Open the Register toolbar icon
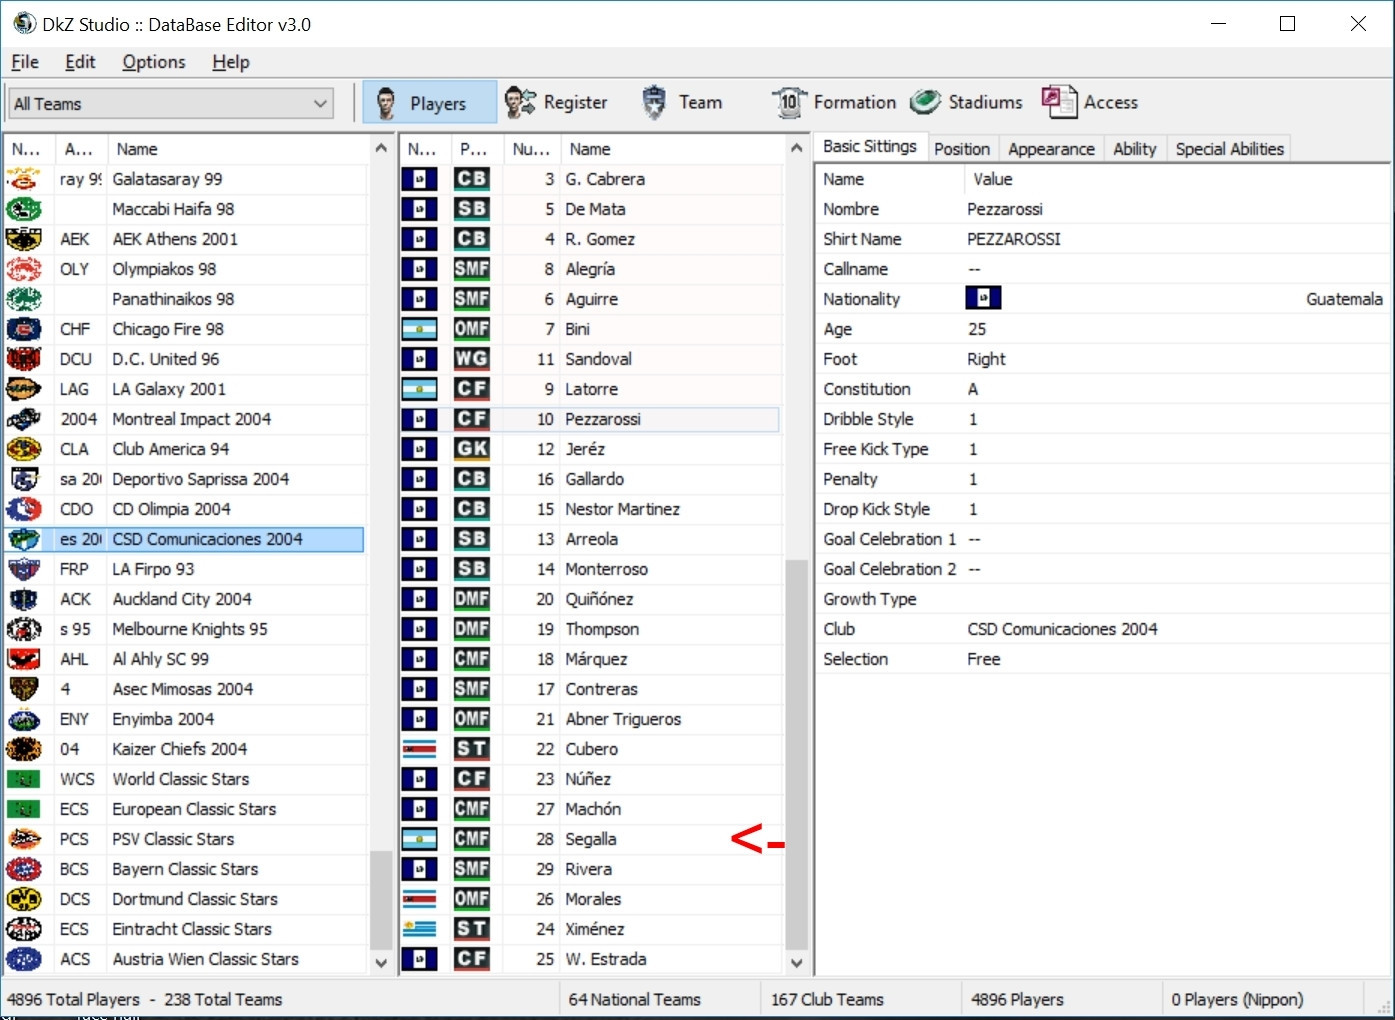 coord(520,102)
